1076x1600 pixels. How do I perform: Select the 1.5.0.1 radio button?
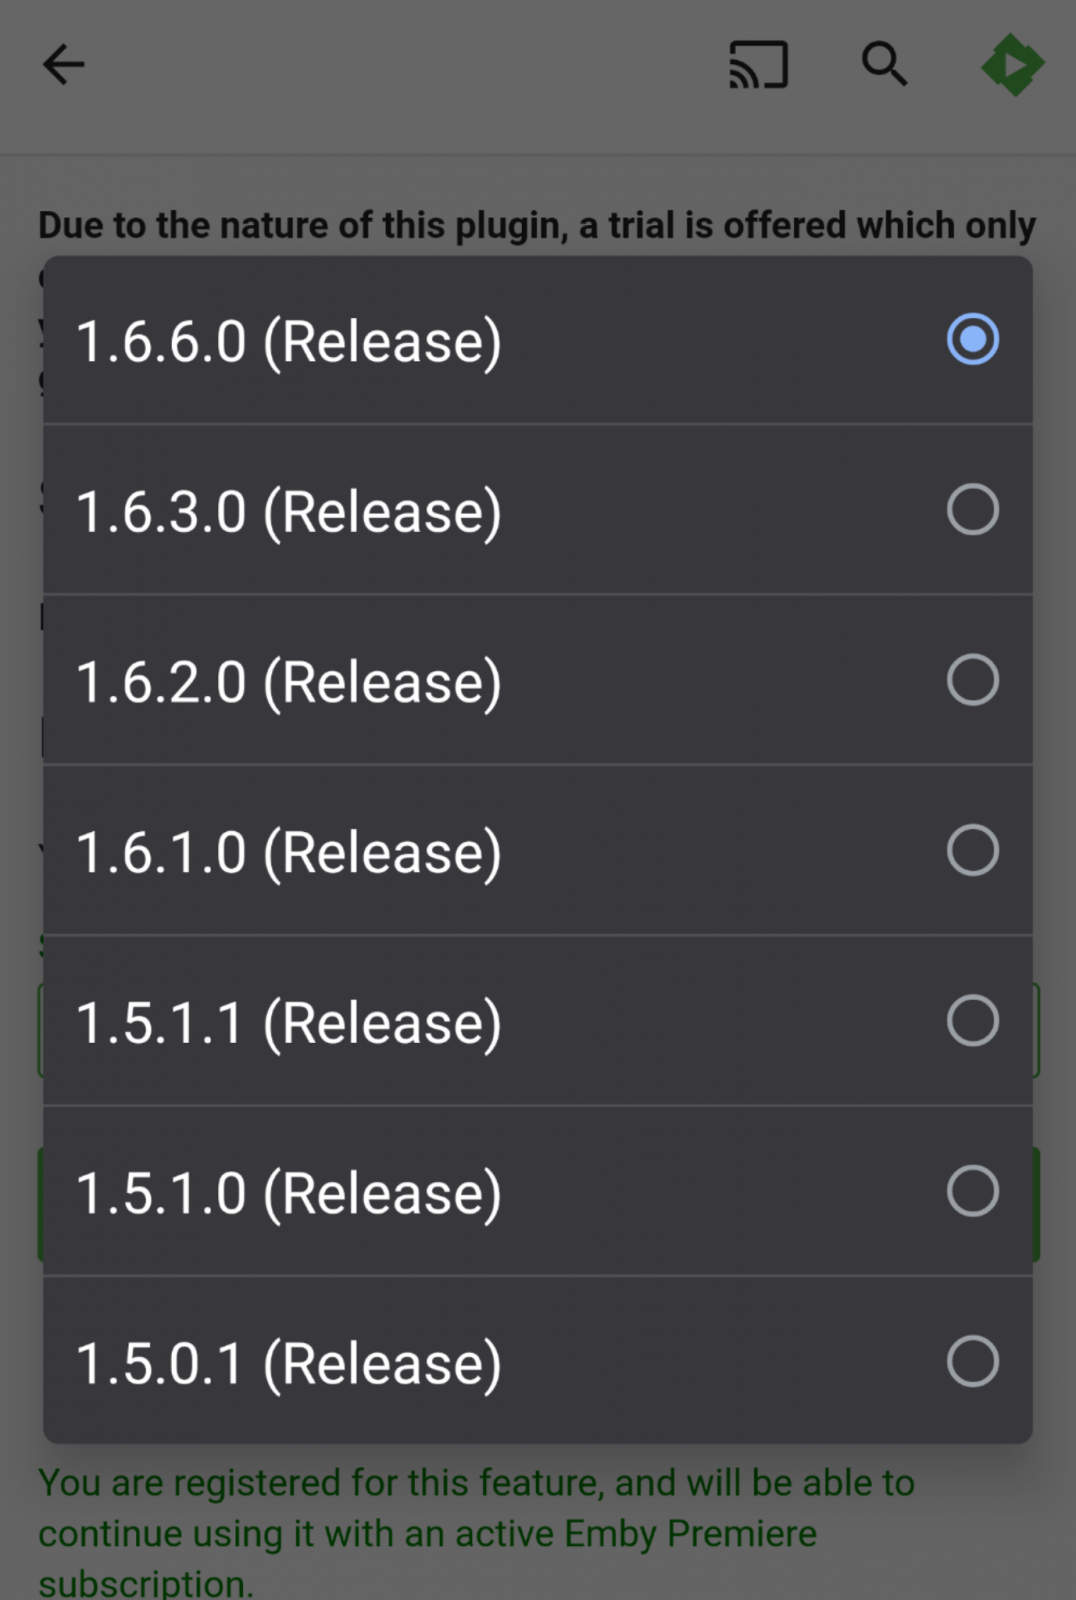click(x=972, y=1361)
